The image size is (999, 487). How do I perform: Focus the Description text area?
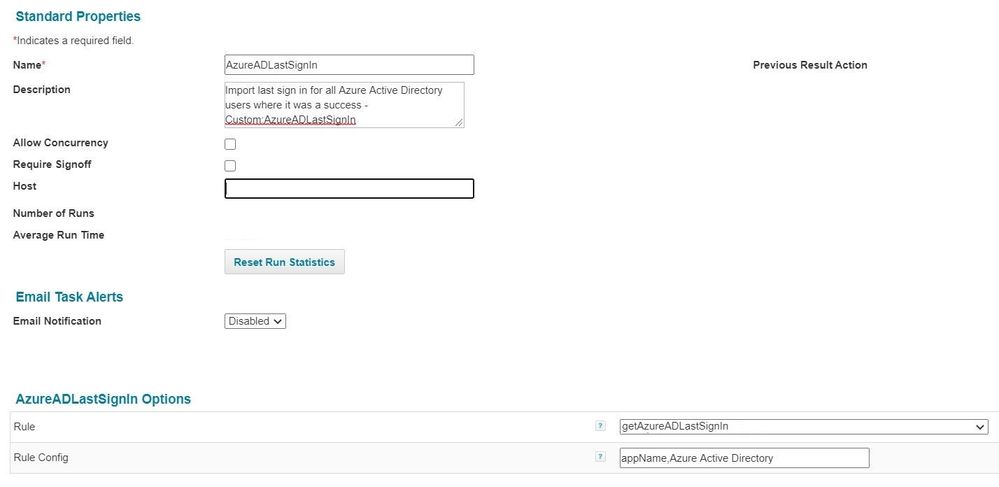coord(343,104)
